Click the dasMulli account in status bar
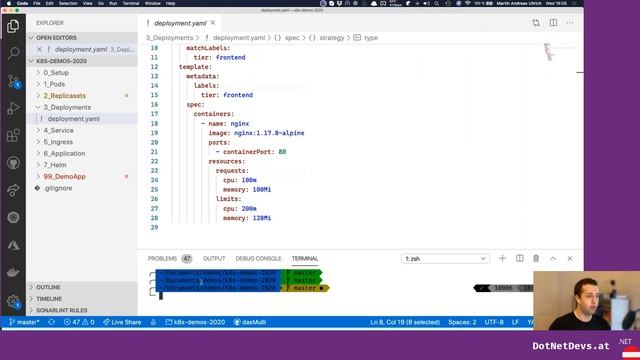This screenshot has width=640, height=360. pos(250,322)
